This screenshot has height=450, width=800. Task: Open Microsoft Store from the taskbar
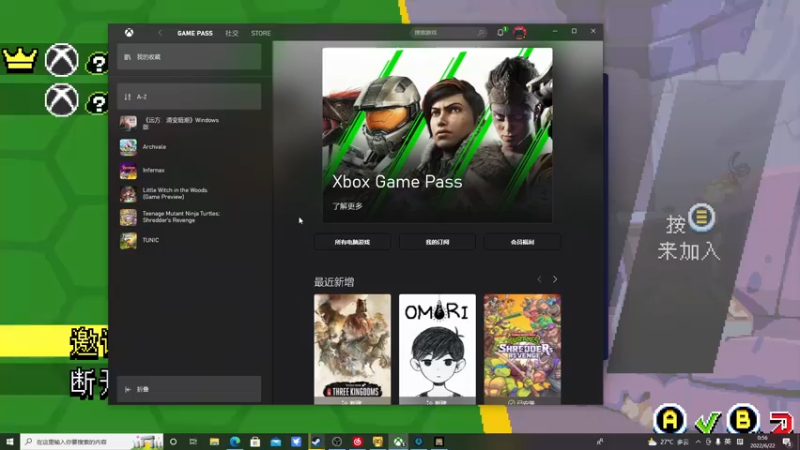click(255, 442)
